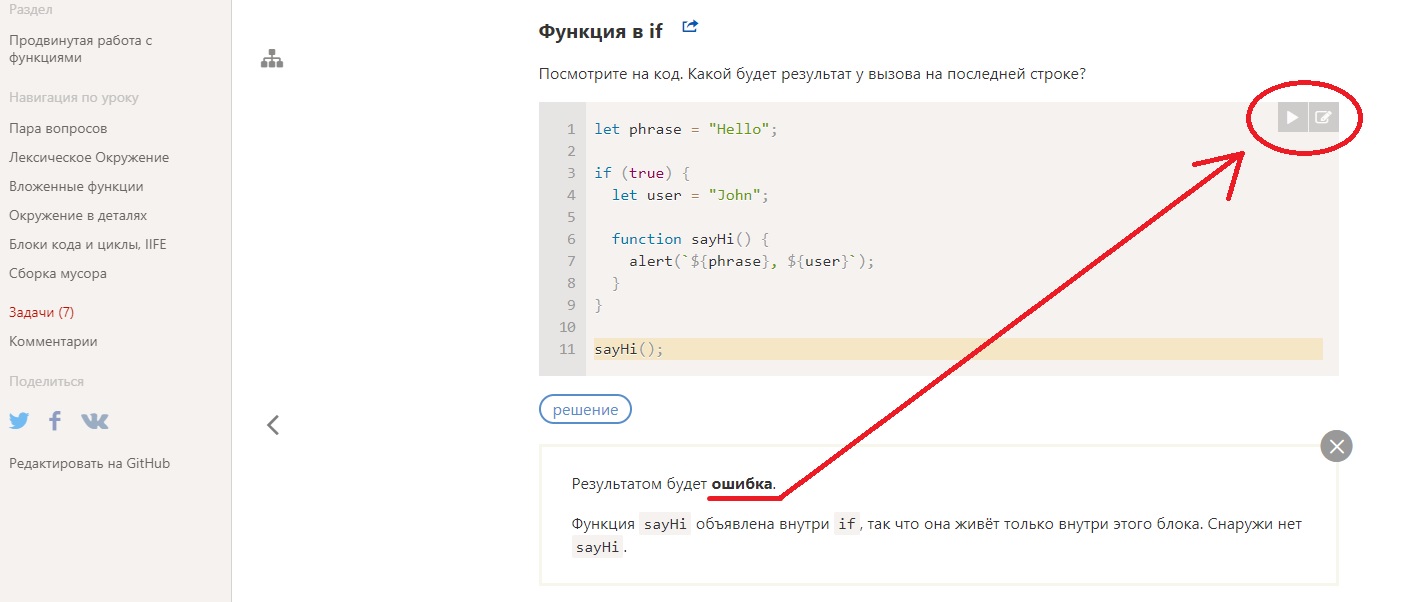This screenshot has width=1417, height=602.
Task: Open "Продвинутая работа с функциями" section
Action: click(x=81, y=49)
